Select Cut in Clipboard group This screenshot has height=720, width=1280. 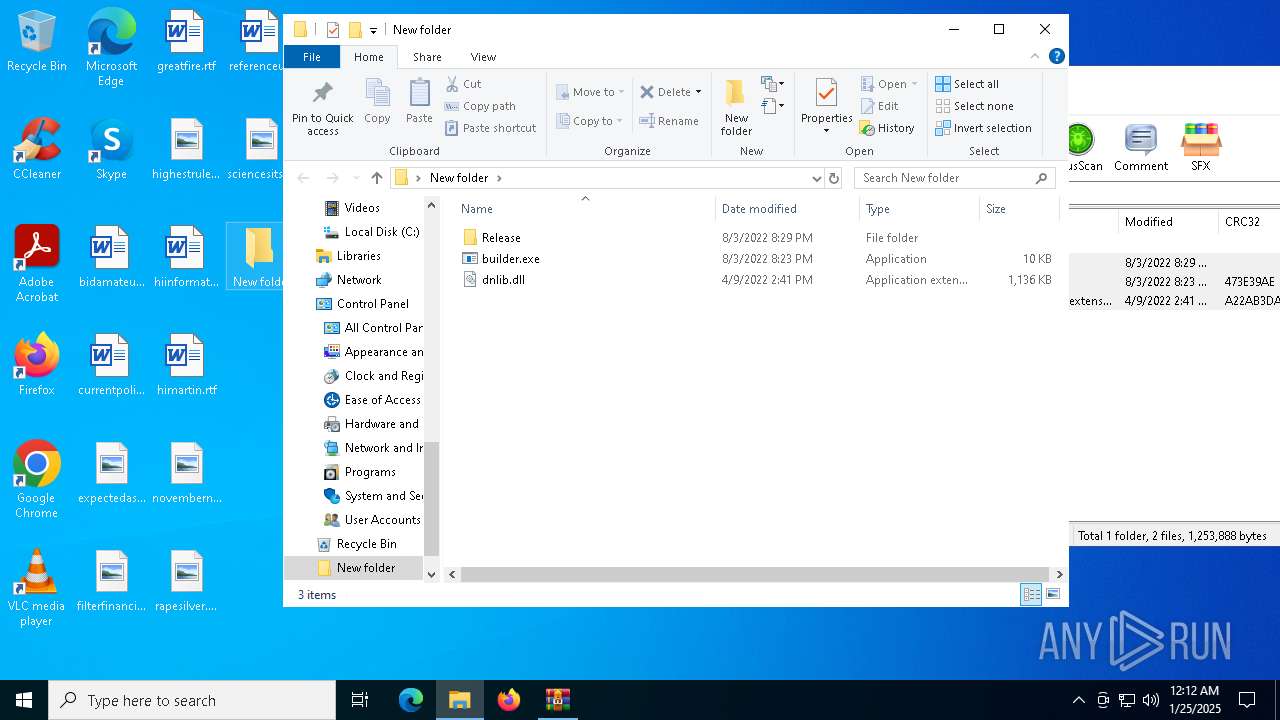coord(463,84)
